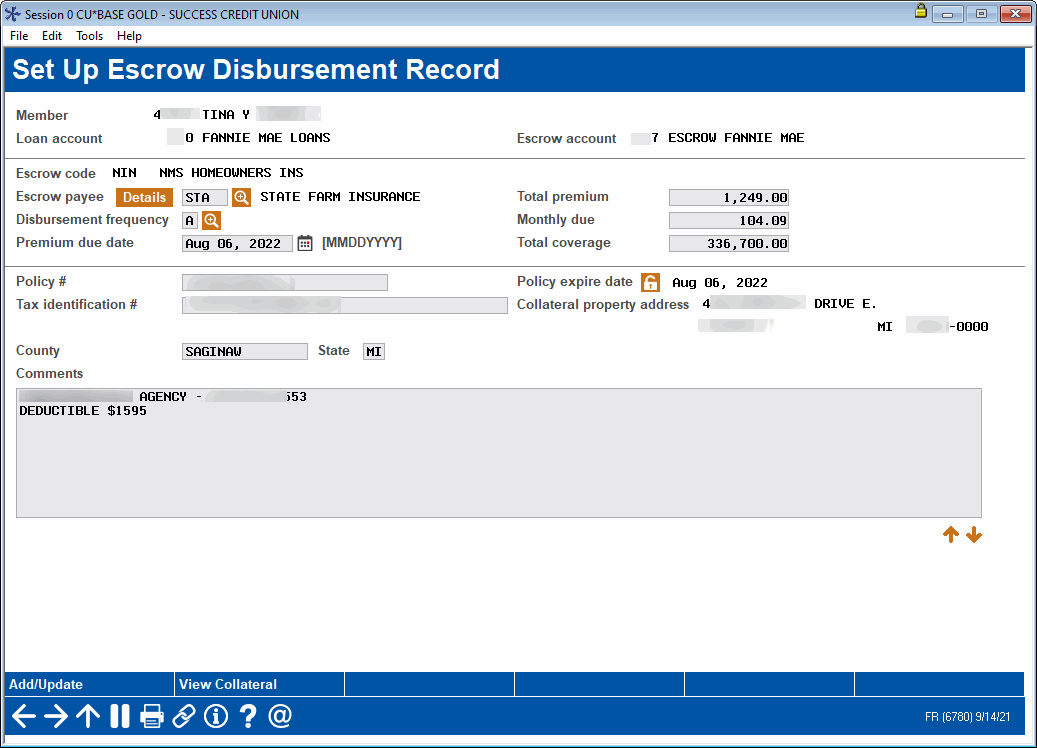Click the circled information icon
The width and height of the screenshot is (1037, 748).
(x=216, y=716)
